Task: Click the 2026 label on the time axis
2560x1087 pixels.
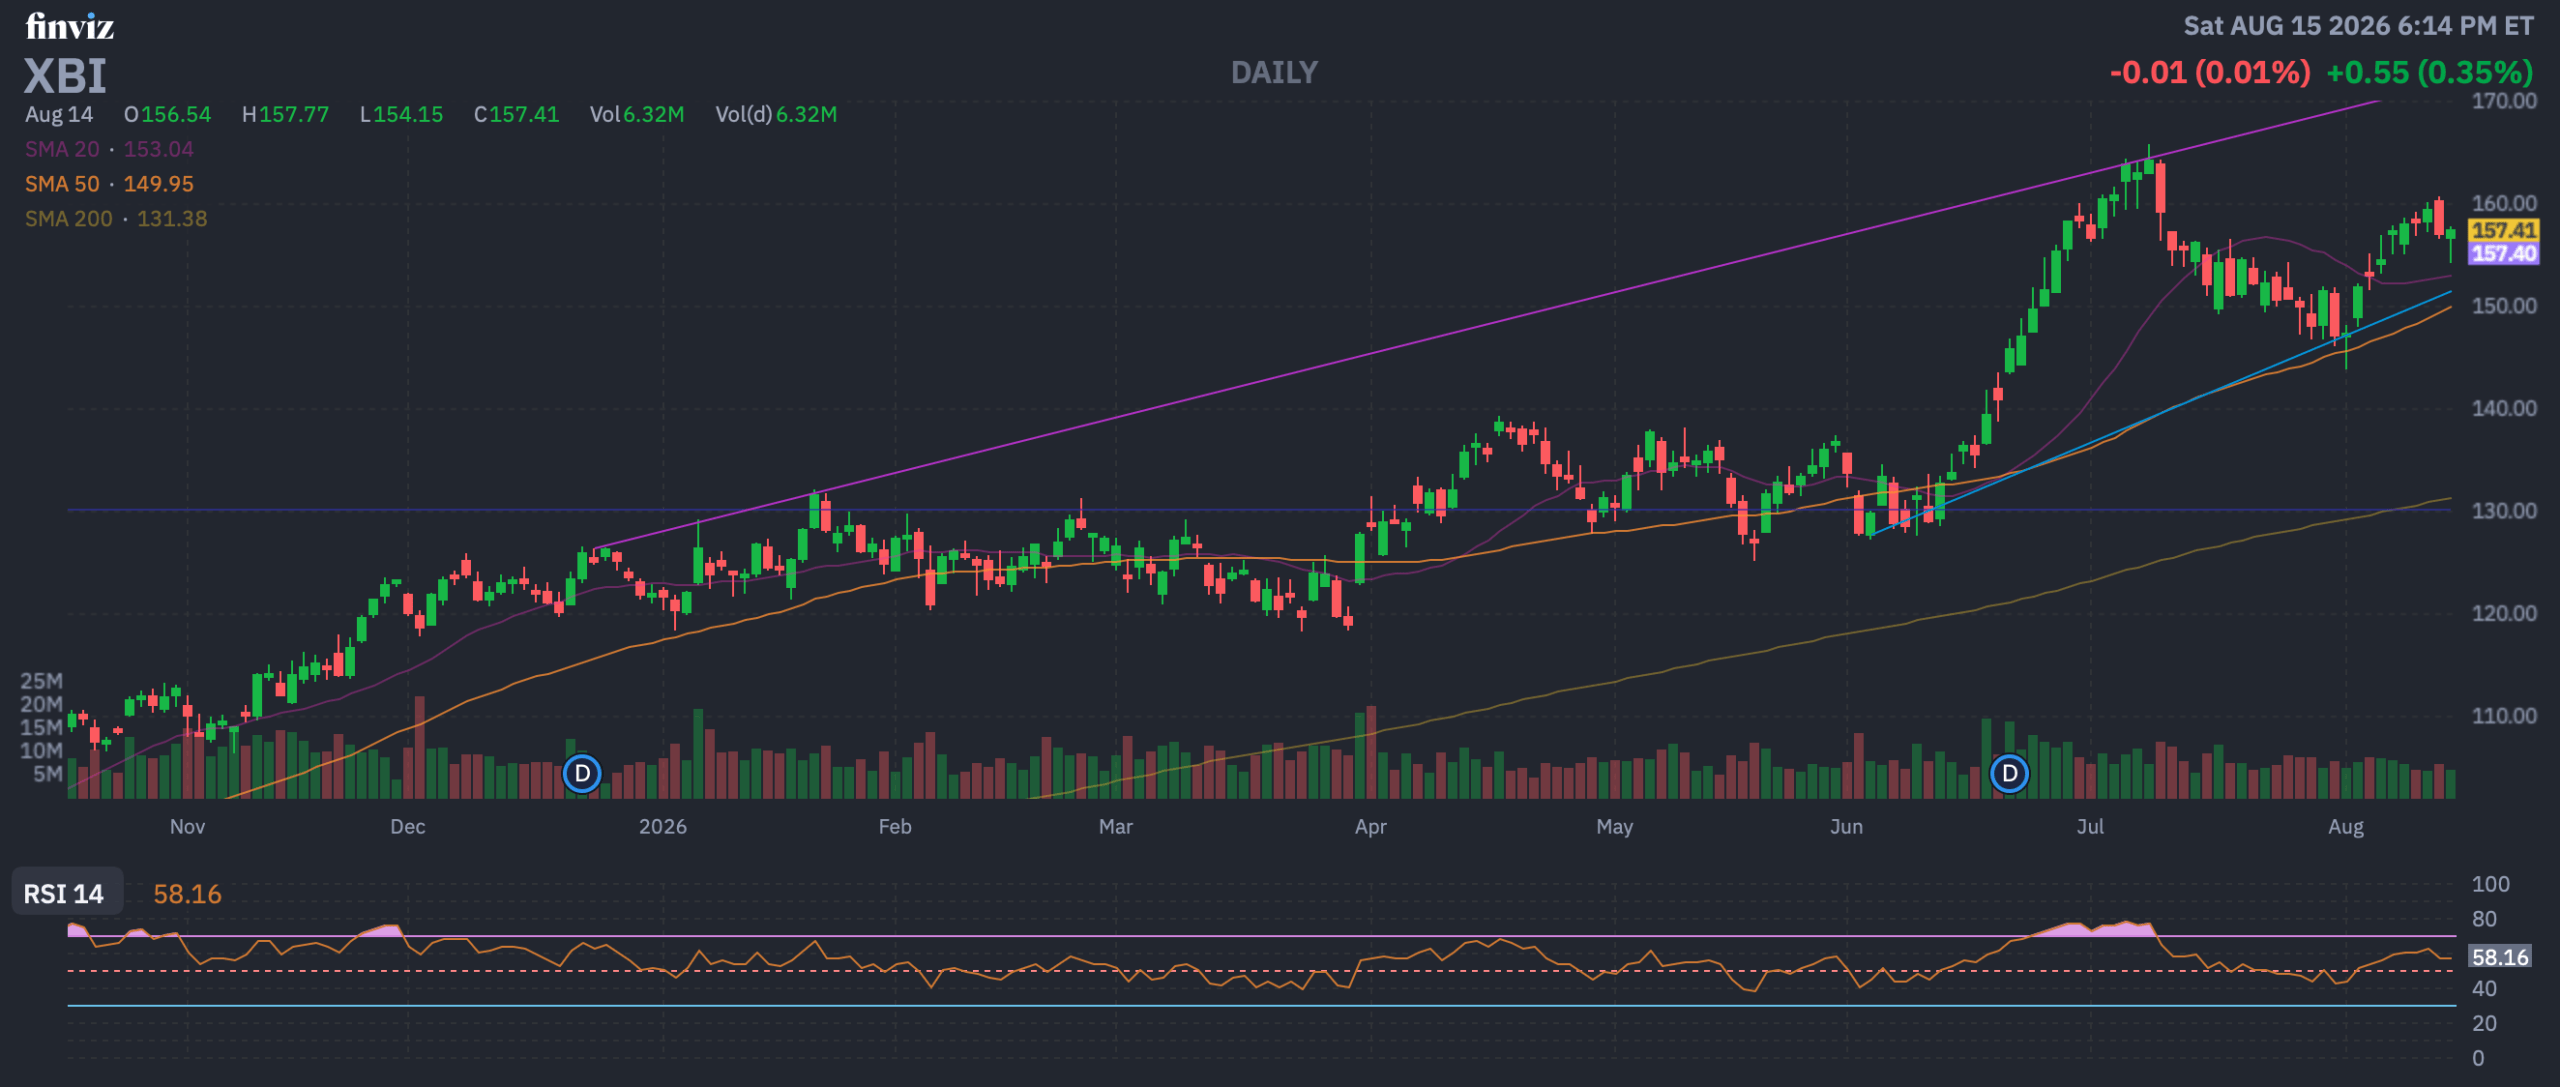Action: point(663,827)
